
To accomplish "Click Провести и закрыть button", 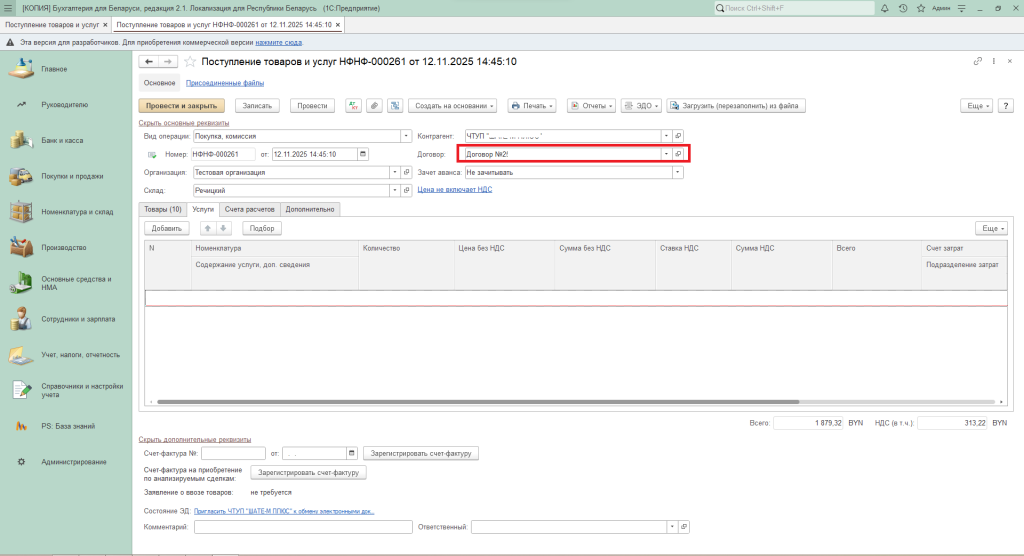I will click(181, 105).
